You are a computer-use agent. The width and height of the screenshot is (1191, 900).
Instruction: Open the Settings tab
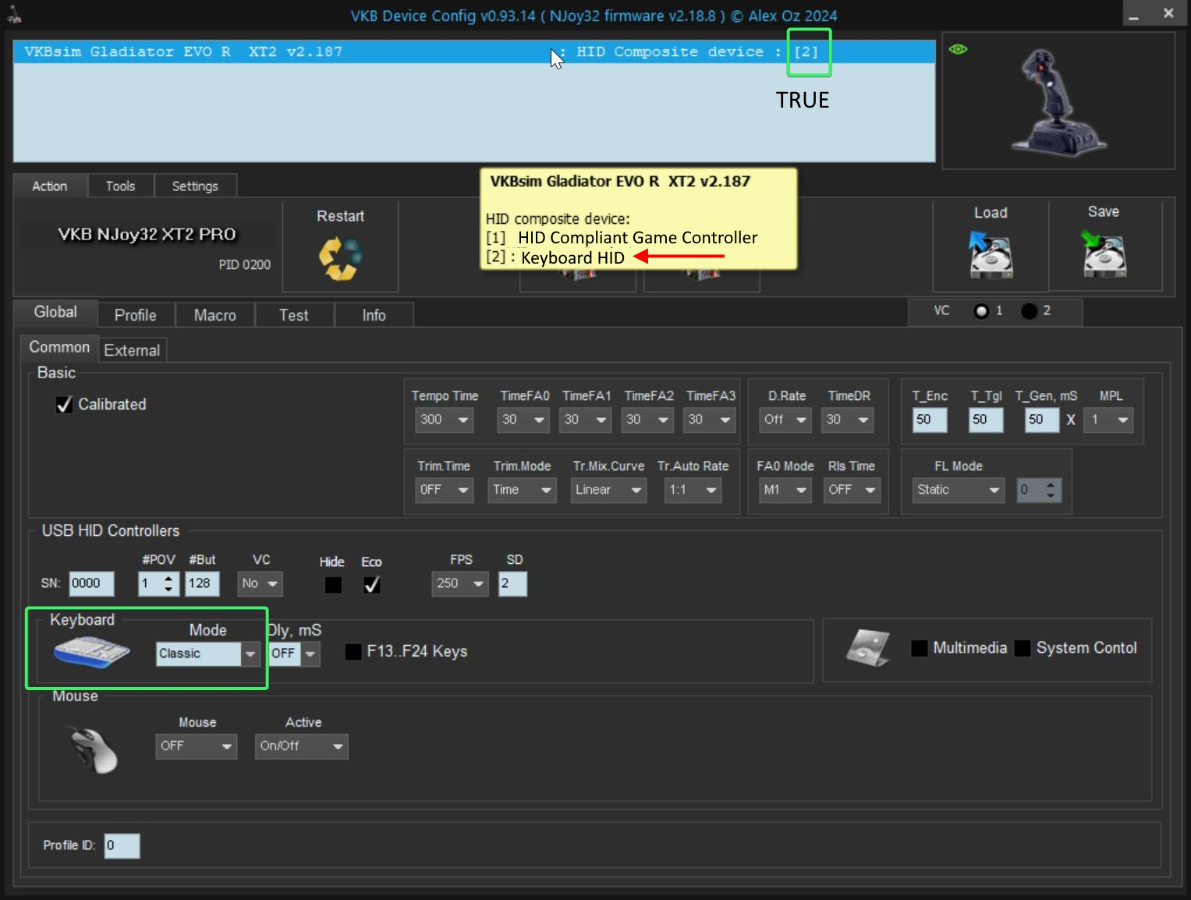click(x=195, y=186)
